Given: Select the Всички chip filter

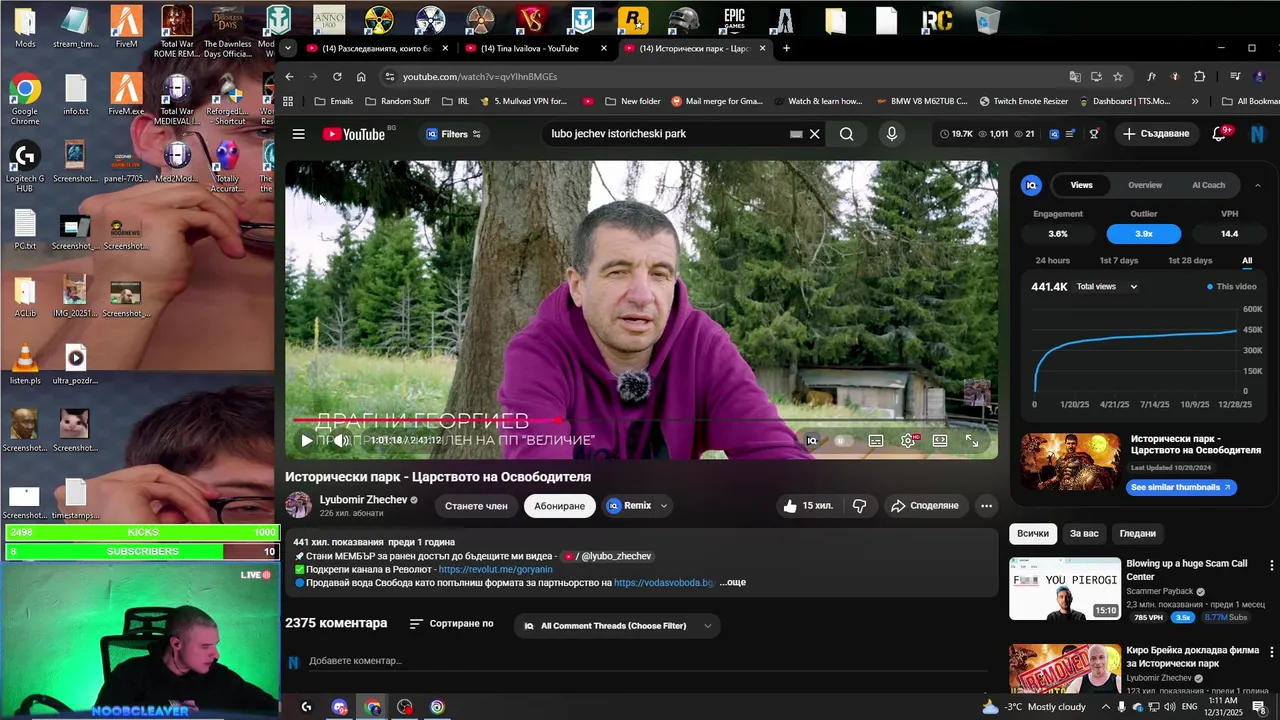Looking at the screenshot, I should click(1033, 534).
